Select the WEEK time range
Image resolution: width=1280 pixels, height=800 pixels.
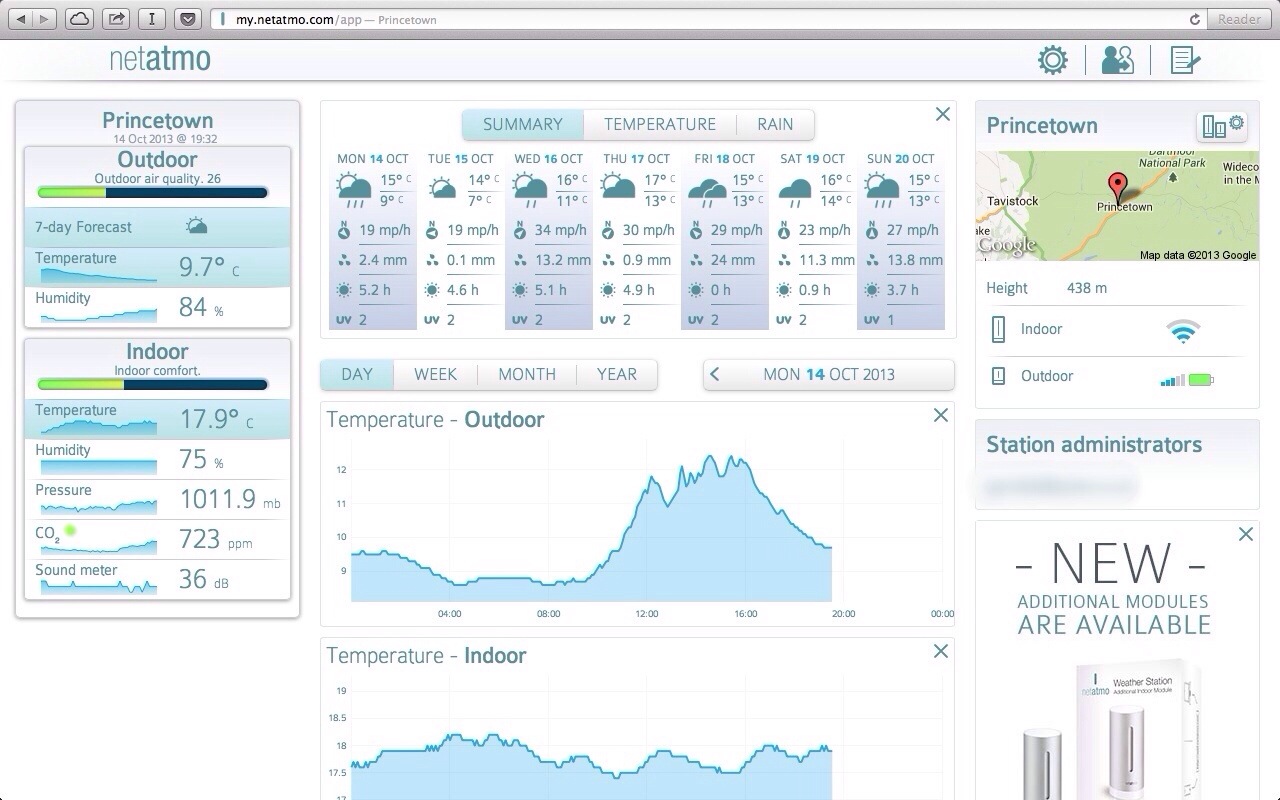[x=435, y=374]
